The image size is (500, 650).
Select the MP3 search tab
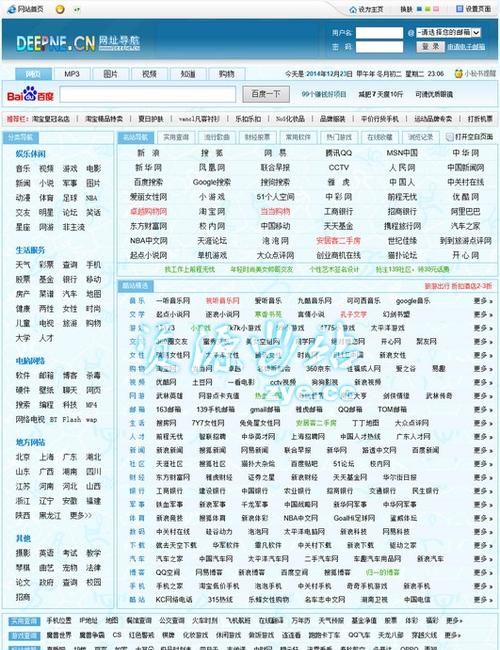pyautogui.click(x=72, y=74)
